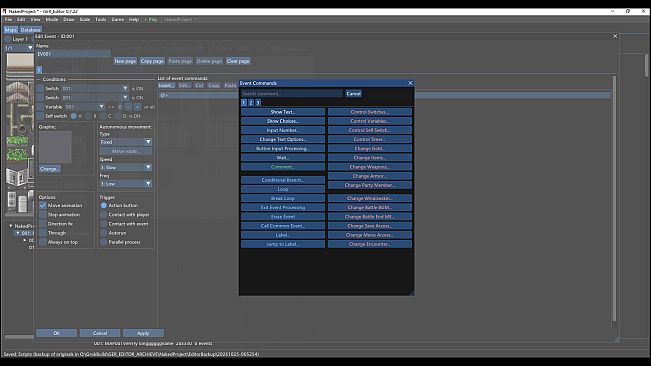Switch to page 3 of Event Commands
Image resolution: width=651 pixels, height=366 pixels.
(x=258, y=102)
